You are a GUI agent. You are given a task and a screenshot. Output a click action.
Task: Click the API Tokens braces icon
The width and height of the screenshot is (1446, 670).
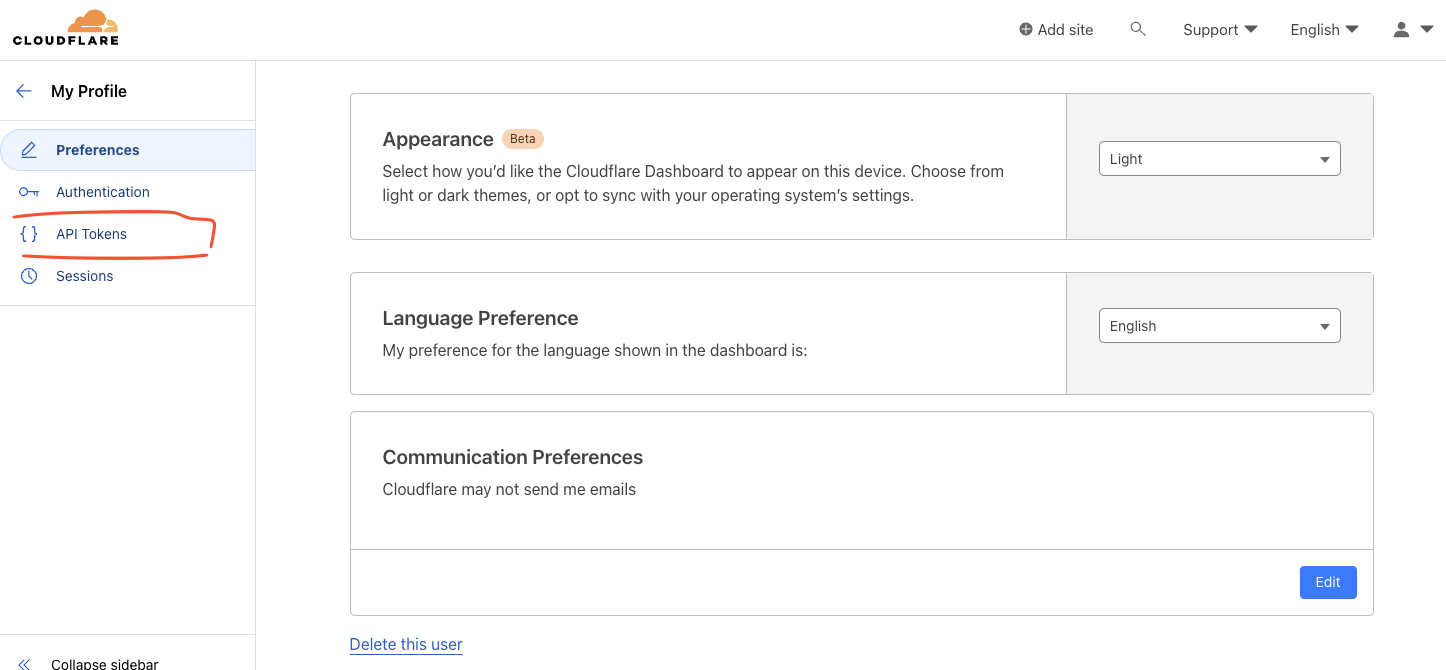[x=29, y=234]
